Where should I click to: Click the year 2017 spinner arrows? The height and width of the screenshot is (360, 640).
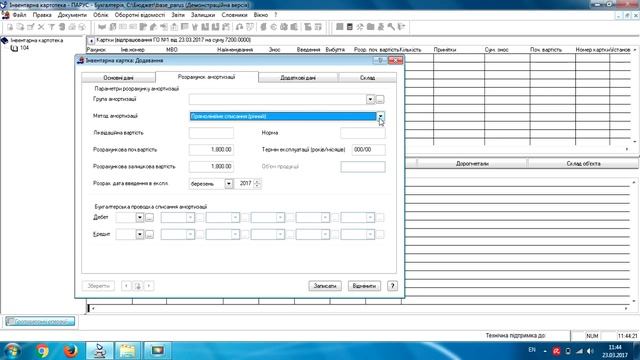(x=257, y=184)
